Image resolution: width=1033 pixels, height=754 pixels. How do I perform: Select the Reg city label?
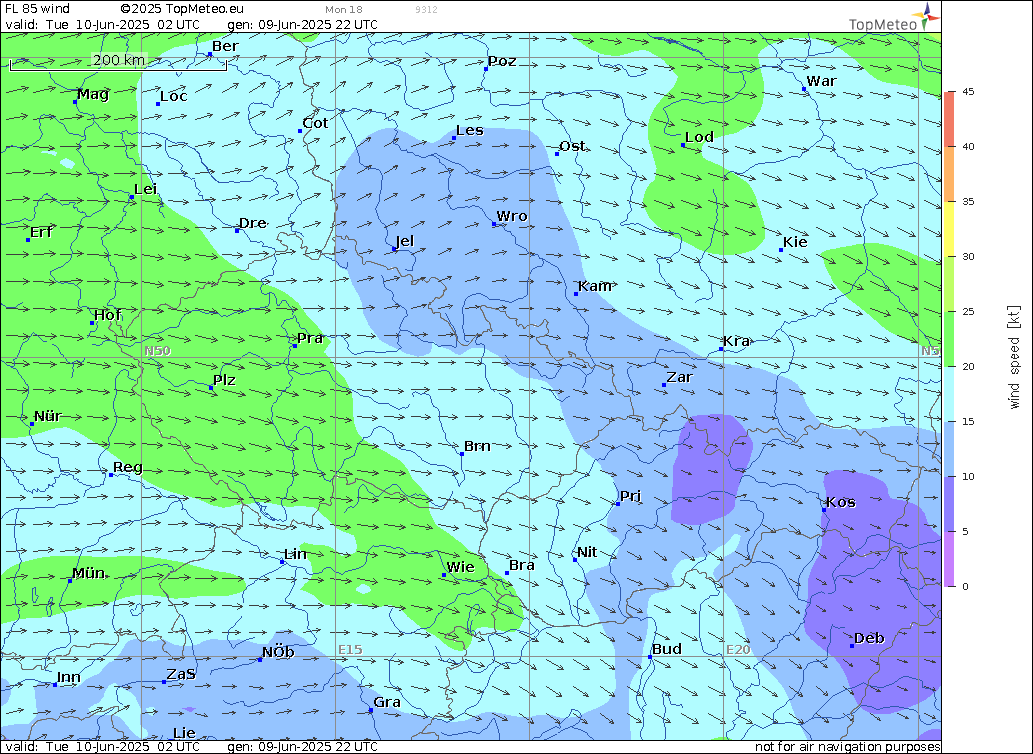click(128, 468)
